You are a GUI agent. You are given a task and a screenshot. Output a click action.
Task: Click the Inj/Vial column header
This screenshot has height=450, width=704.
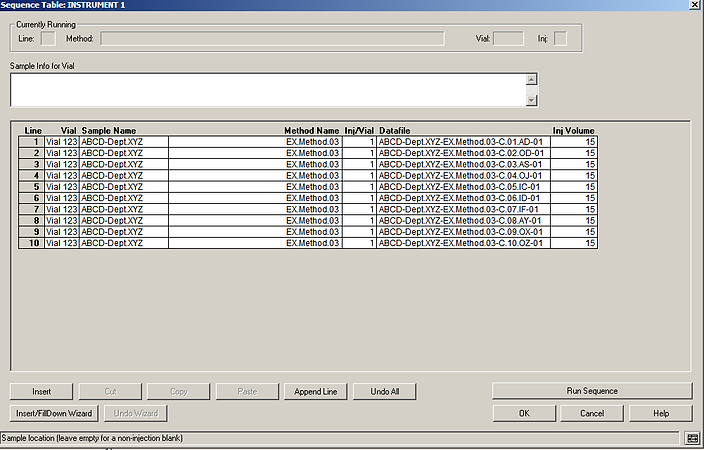359,131
